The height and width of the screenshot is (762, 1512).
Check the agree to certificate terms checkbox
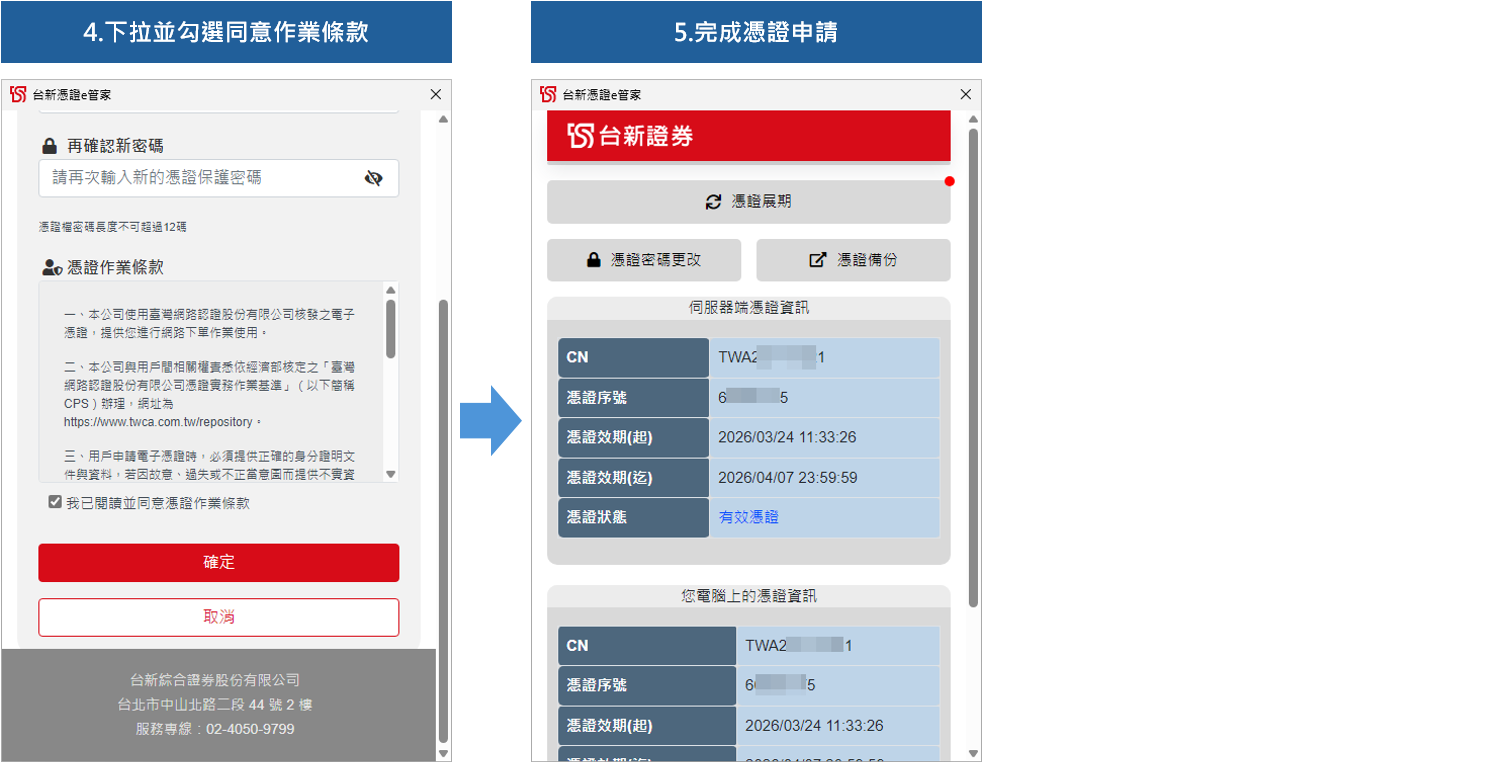(x=55, y=502)
